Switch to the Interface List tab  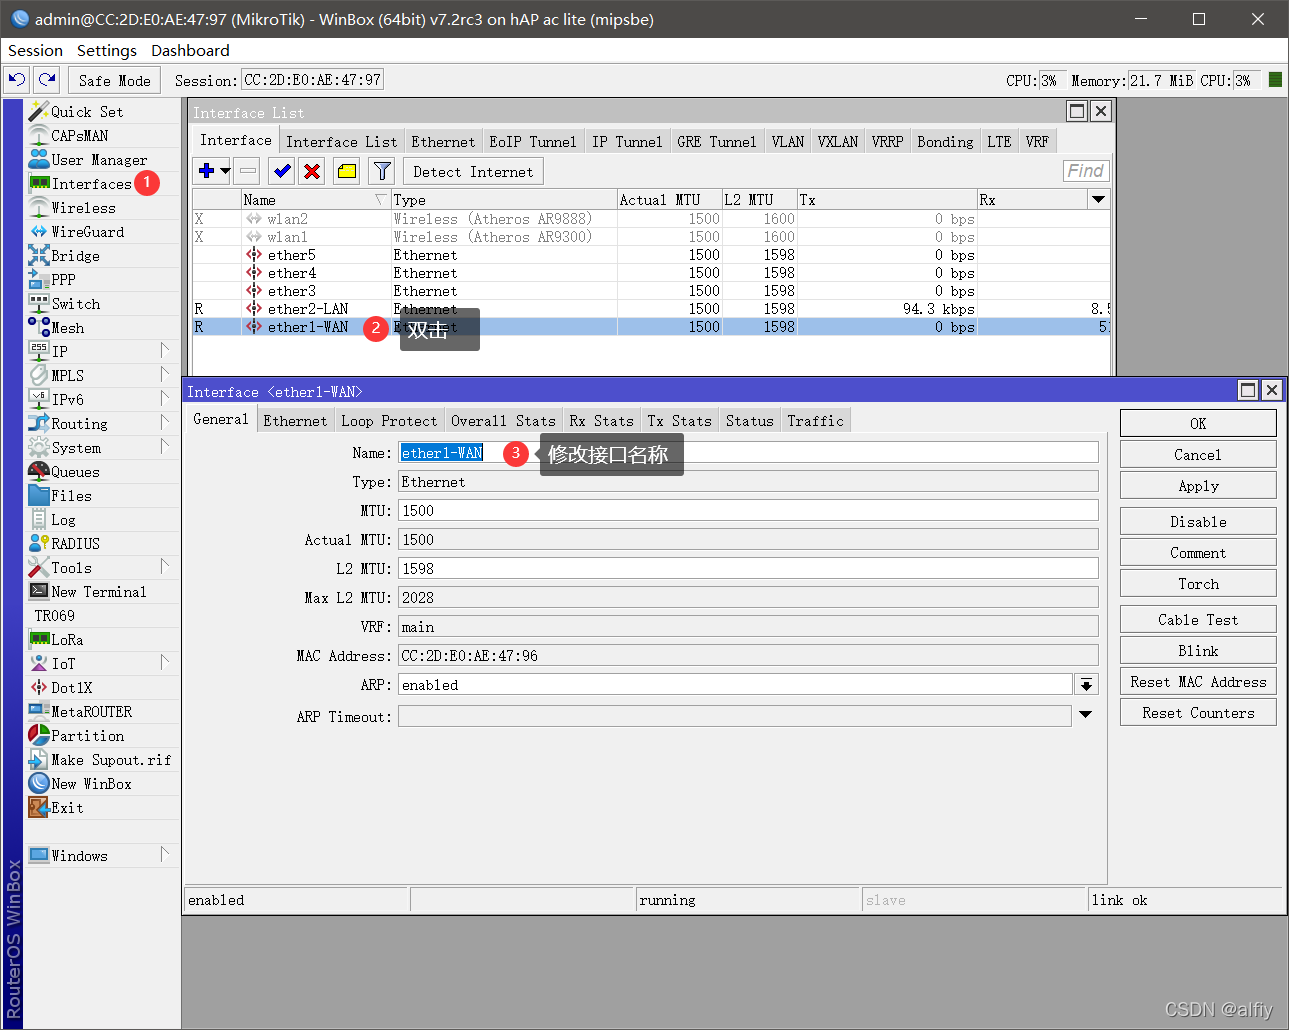point(341,141)
